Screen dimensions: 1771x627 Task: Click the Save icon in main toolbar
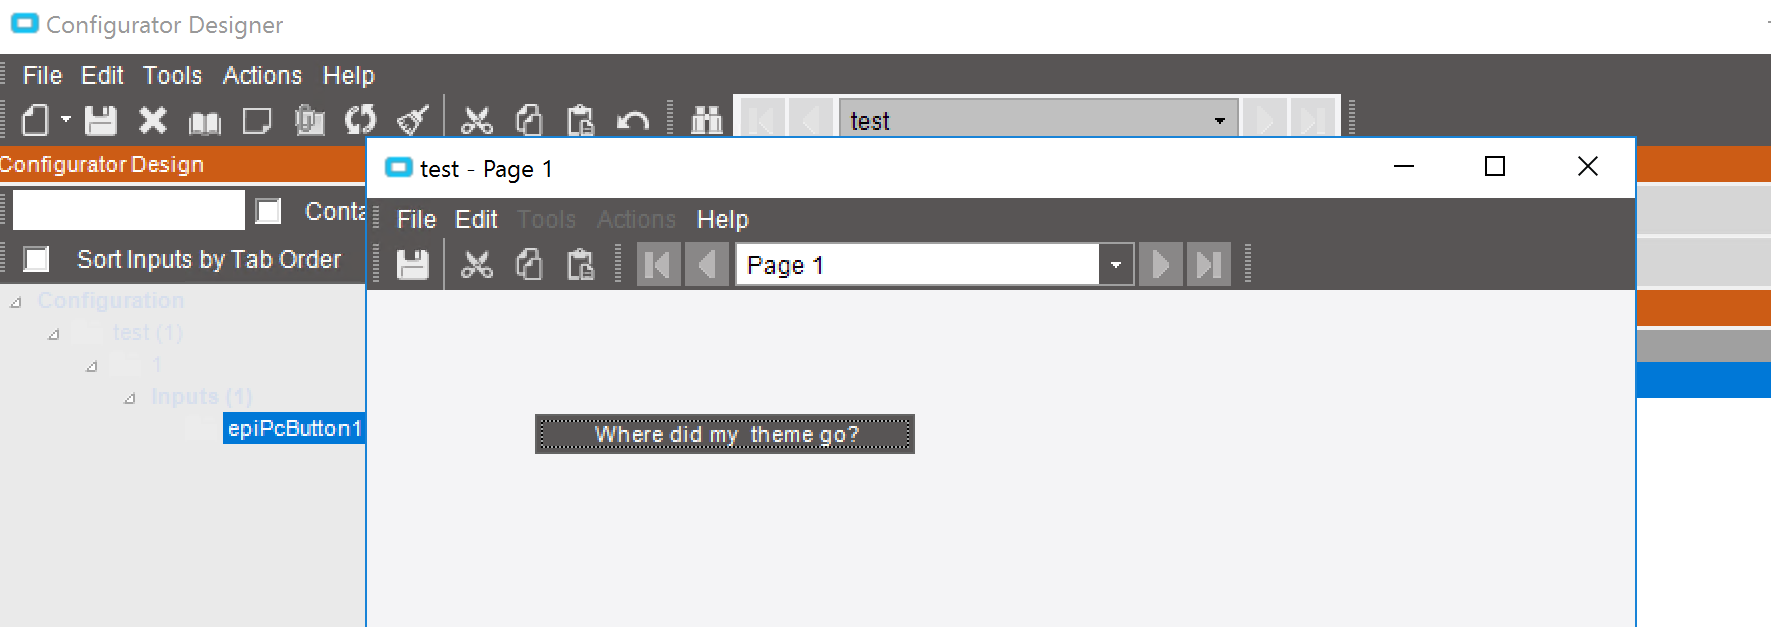pos(100,121)
